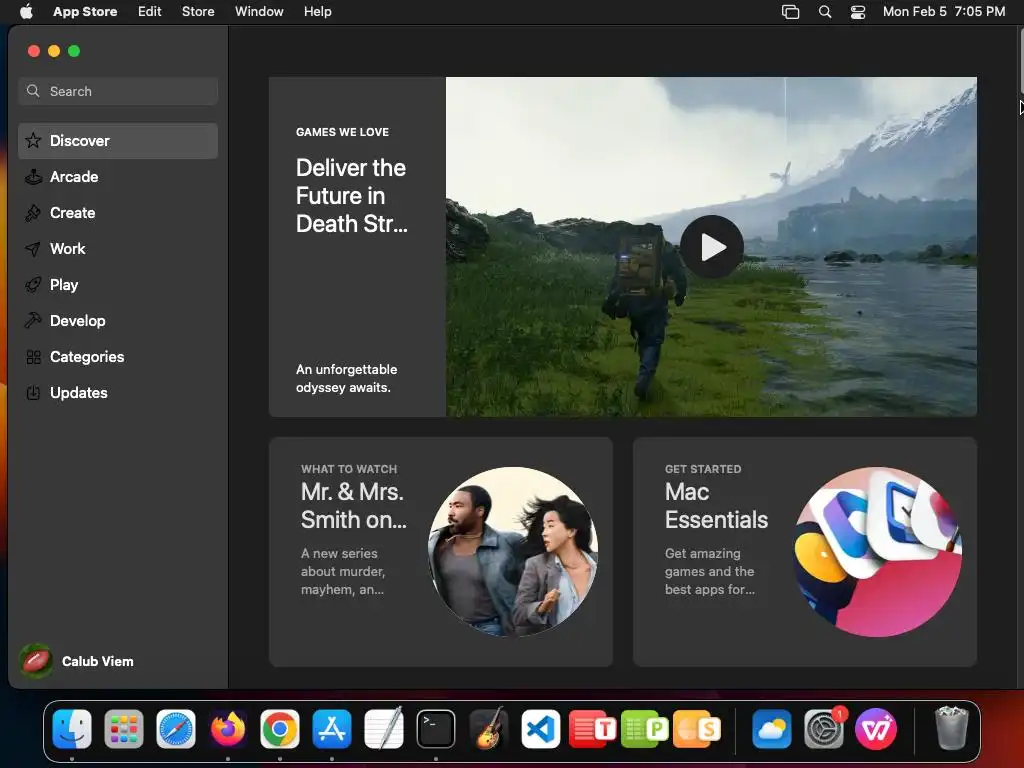Screen dimensions: 1024x768
Task: Launch Firefox from the Dock
Action: [x=228, y=729]
